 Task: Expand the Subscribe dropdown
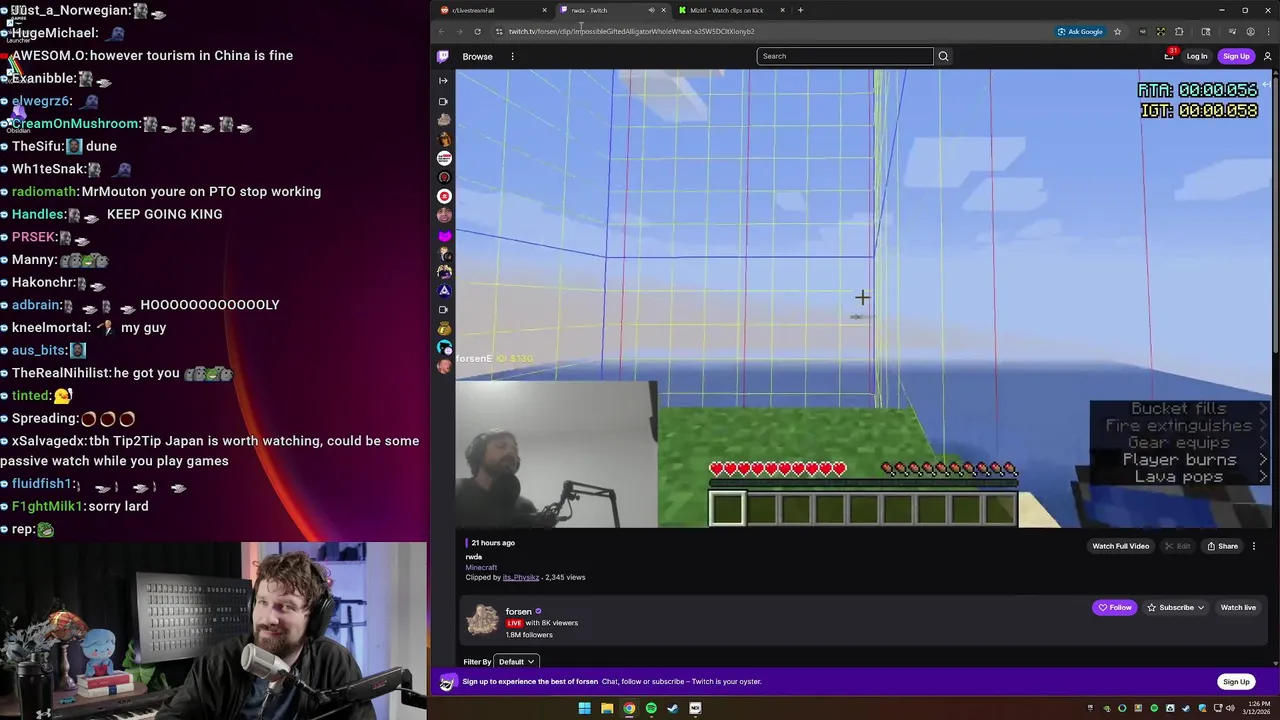point(1175,607)
